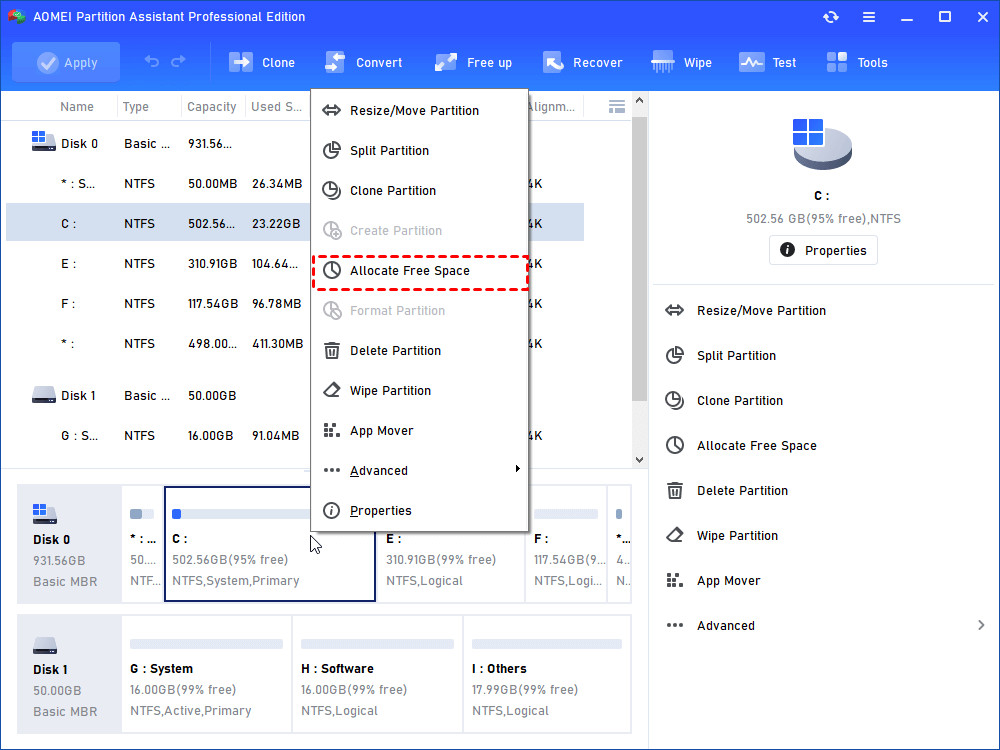Expand Advanced chevron in right panel

[981, 626]
